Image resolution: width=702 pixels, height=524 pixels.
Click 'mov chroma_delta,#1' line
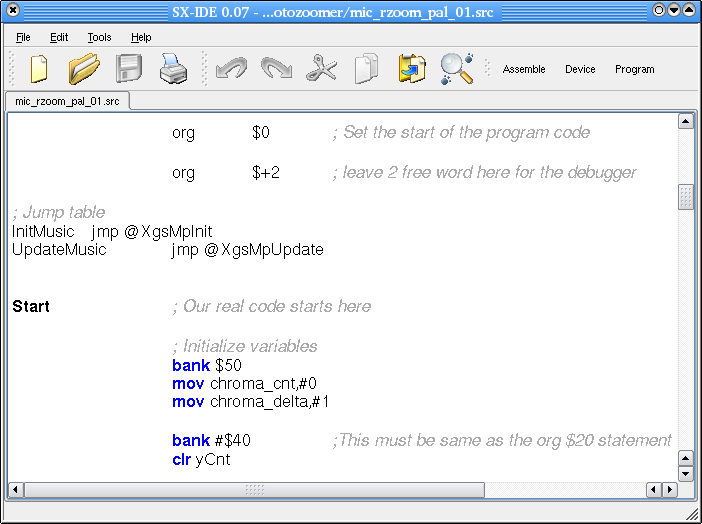coord(251,401)
